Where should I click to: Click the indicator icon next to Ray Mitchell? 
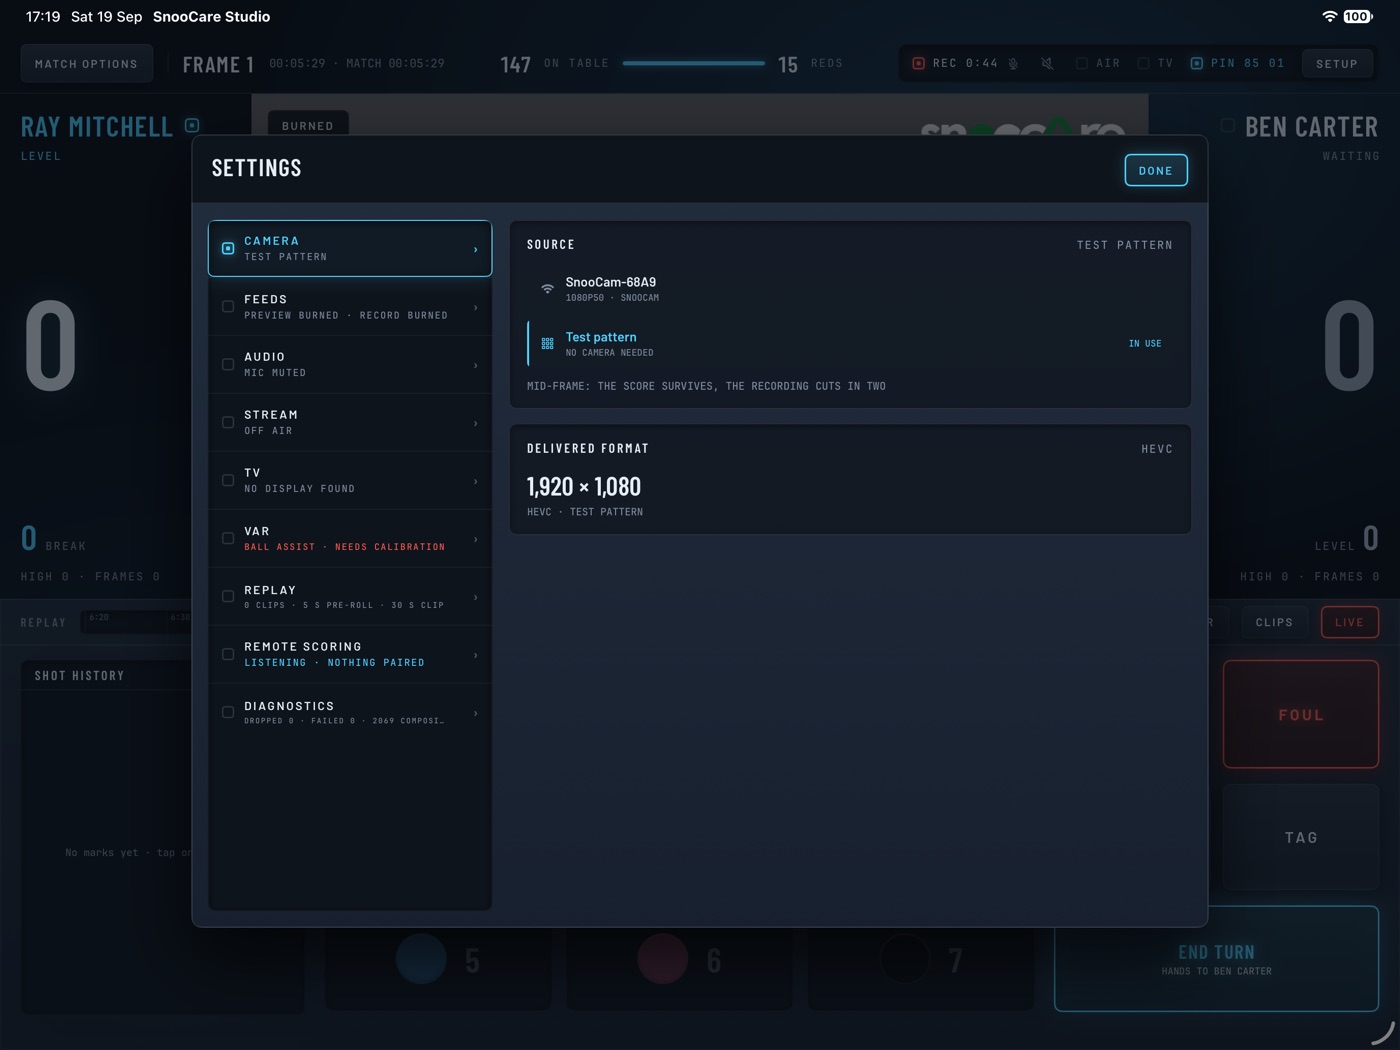pyautogui.click(x=192, y=125)
